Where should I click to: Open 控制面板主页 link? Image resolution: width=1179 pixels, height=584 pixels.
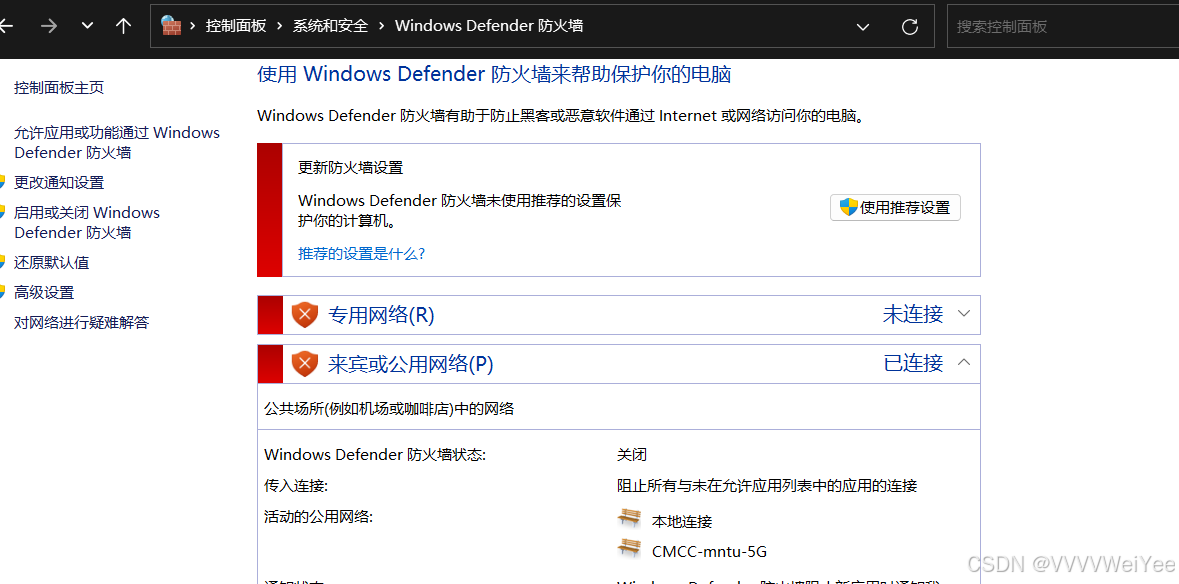tap(59, 87)
